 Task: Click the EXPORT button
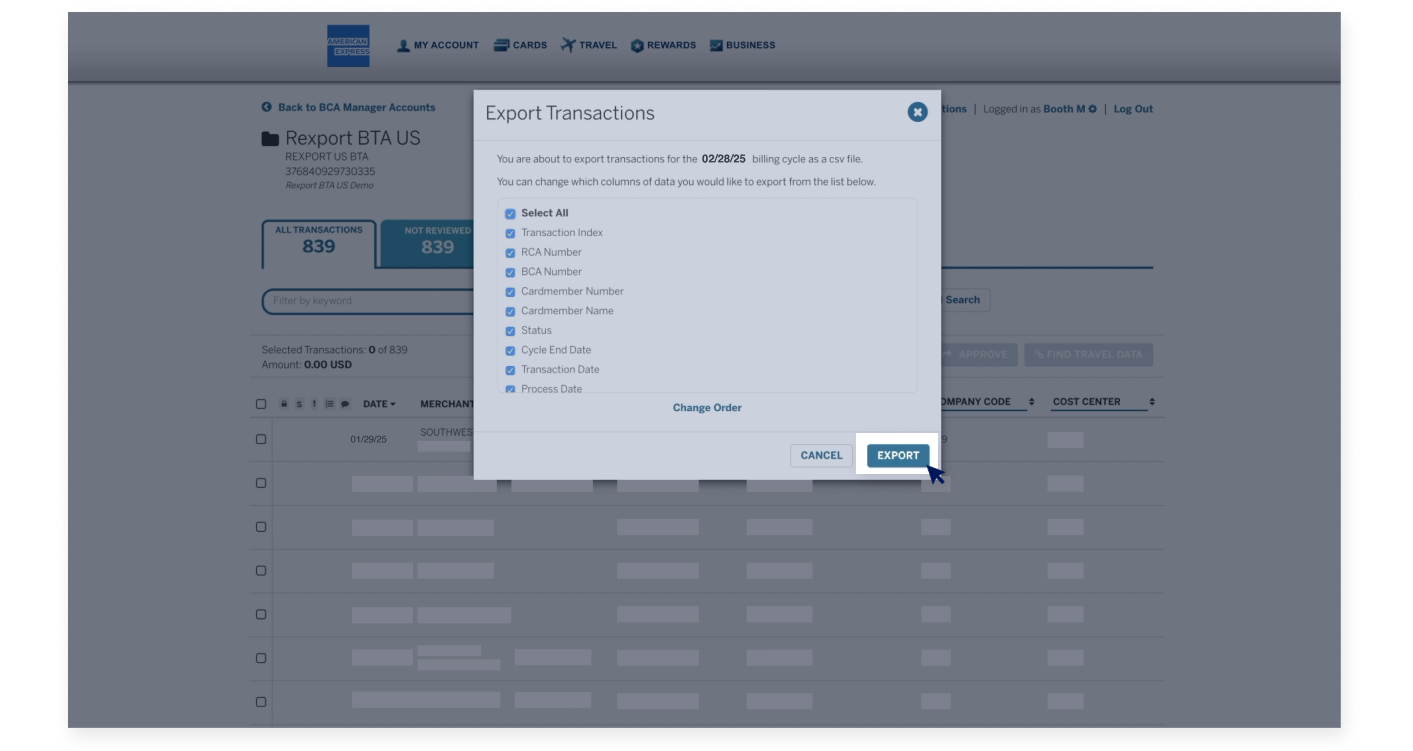(x=897, y=455)
